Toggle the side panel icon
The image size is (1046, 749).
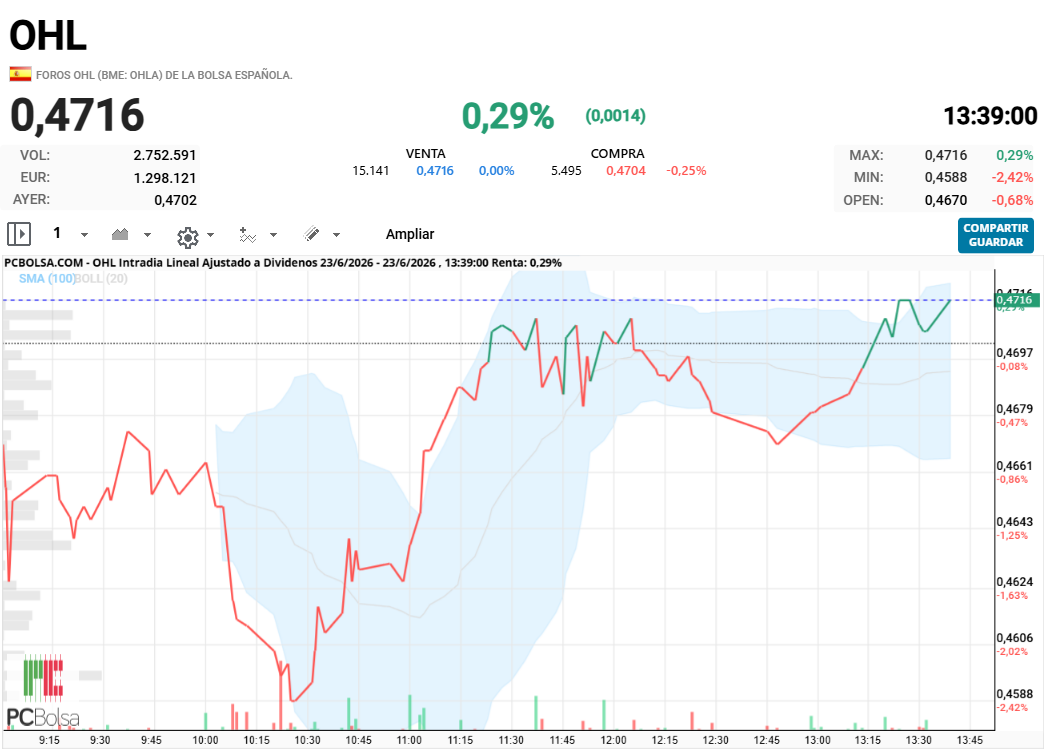[19, 234]
